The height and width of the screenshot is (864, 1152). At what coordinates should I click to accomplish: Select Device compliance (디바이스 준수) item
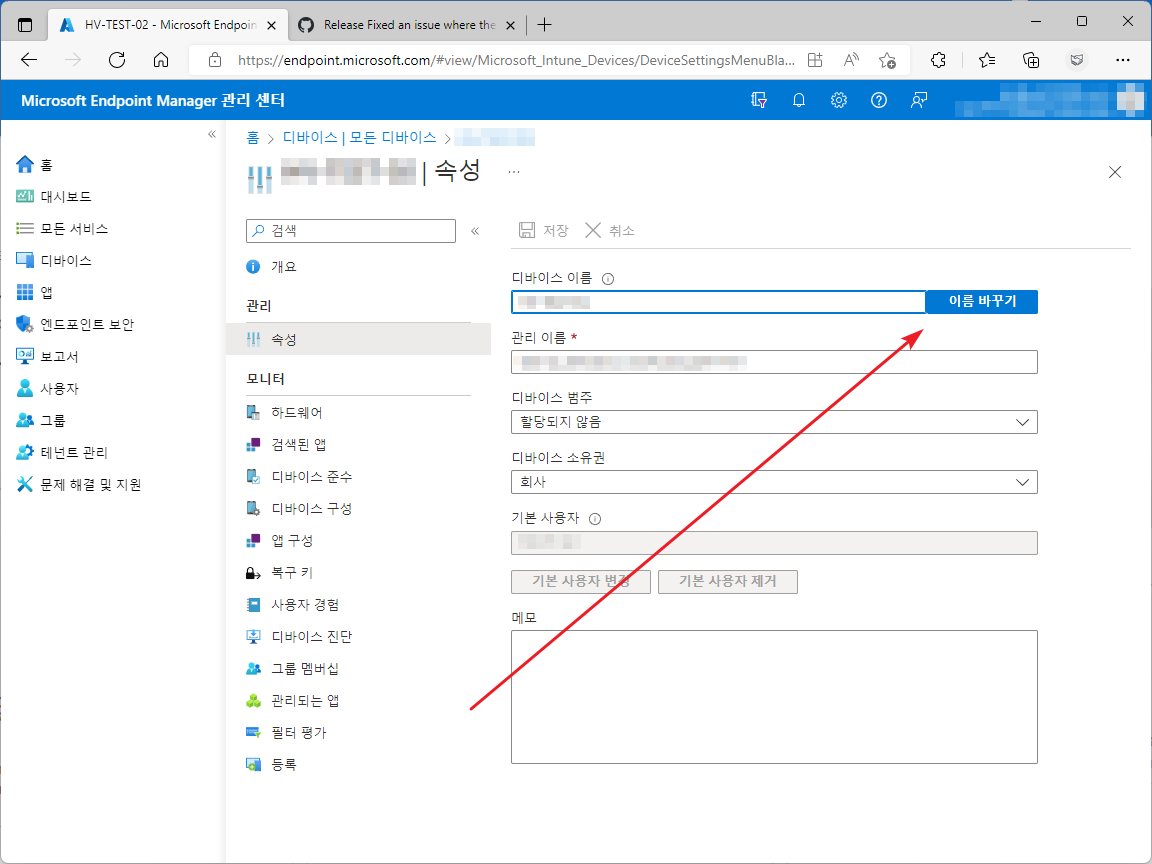tap(299, 477)
